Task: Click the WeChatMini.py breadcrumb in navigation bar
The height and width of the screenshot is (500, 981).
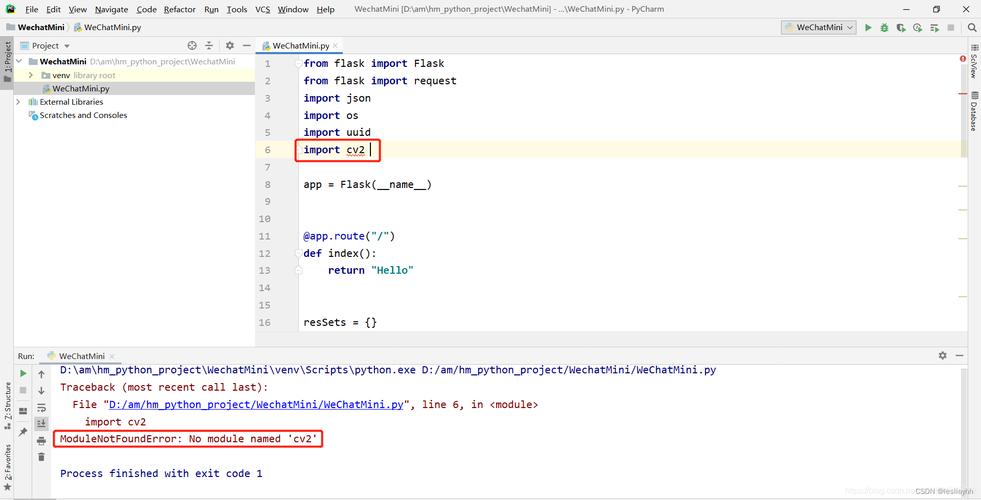Action: (x=108, y=28)
